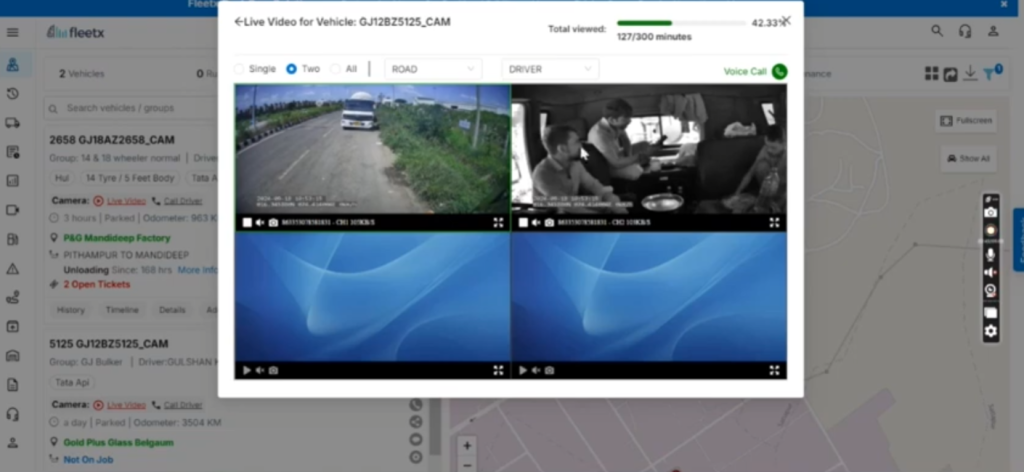This screenshot has height=472, width=1024.
Task: Open the truck icon in the sidebar
Action: pos(12,123)
